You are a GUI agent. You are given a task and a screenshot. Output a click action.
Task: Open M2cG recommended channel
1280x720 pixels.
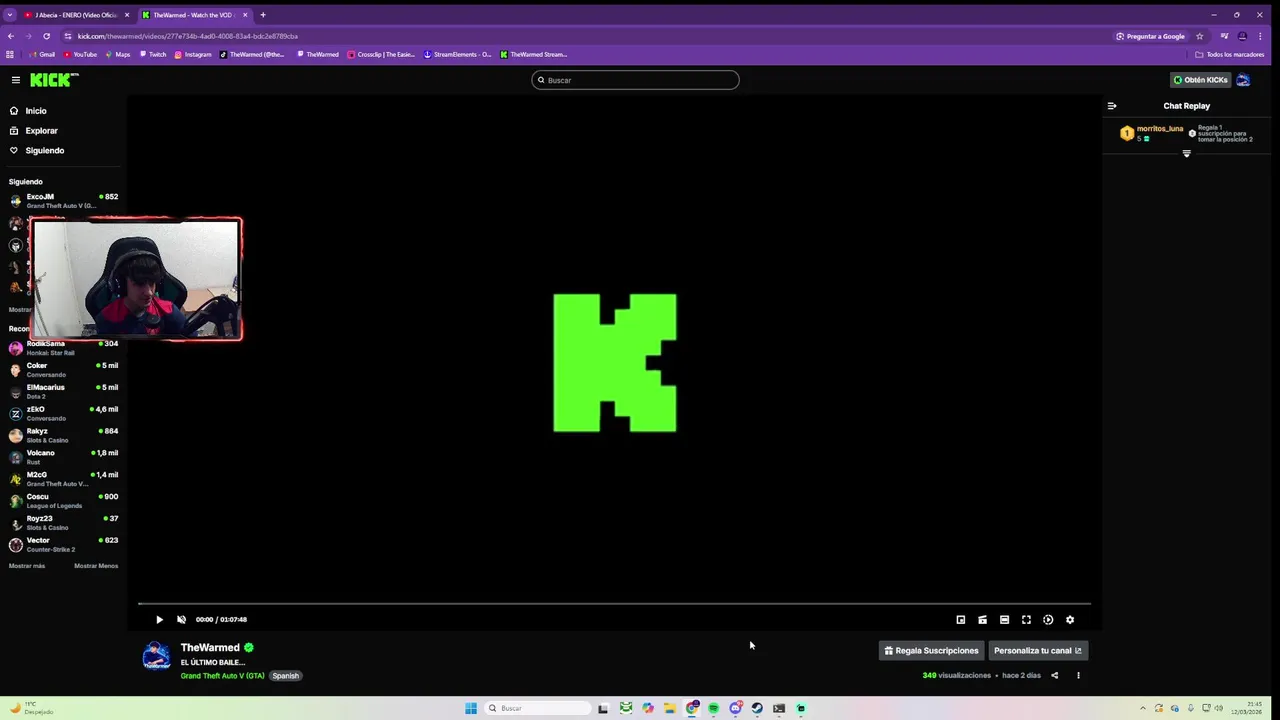pyautogui.click(x=63, y=479)
